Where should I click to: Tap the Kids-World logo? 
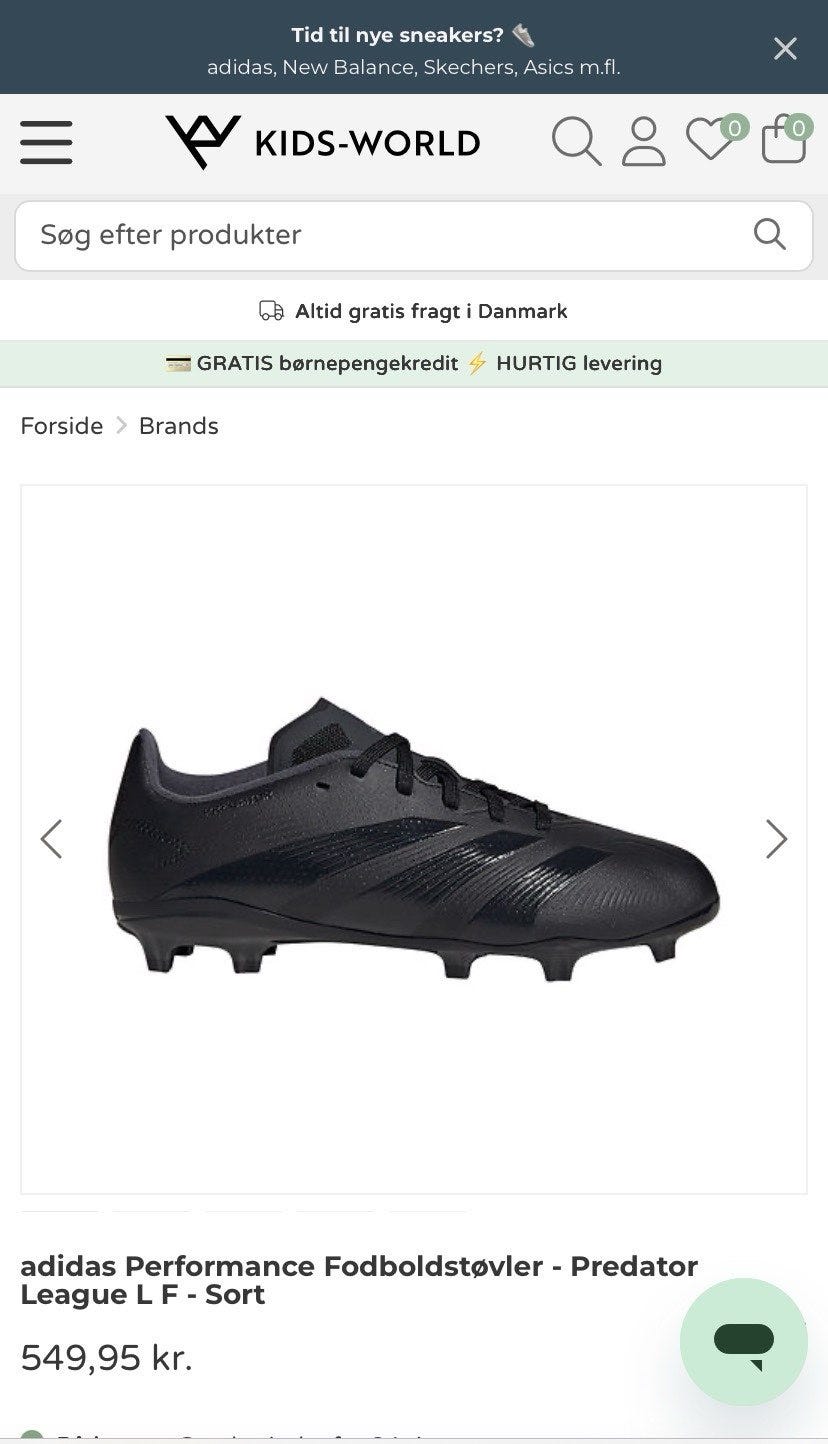coord(322,142)
